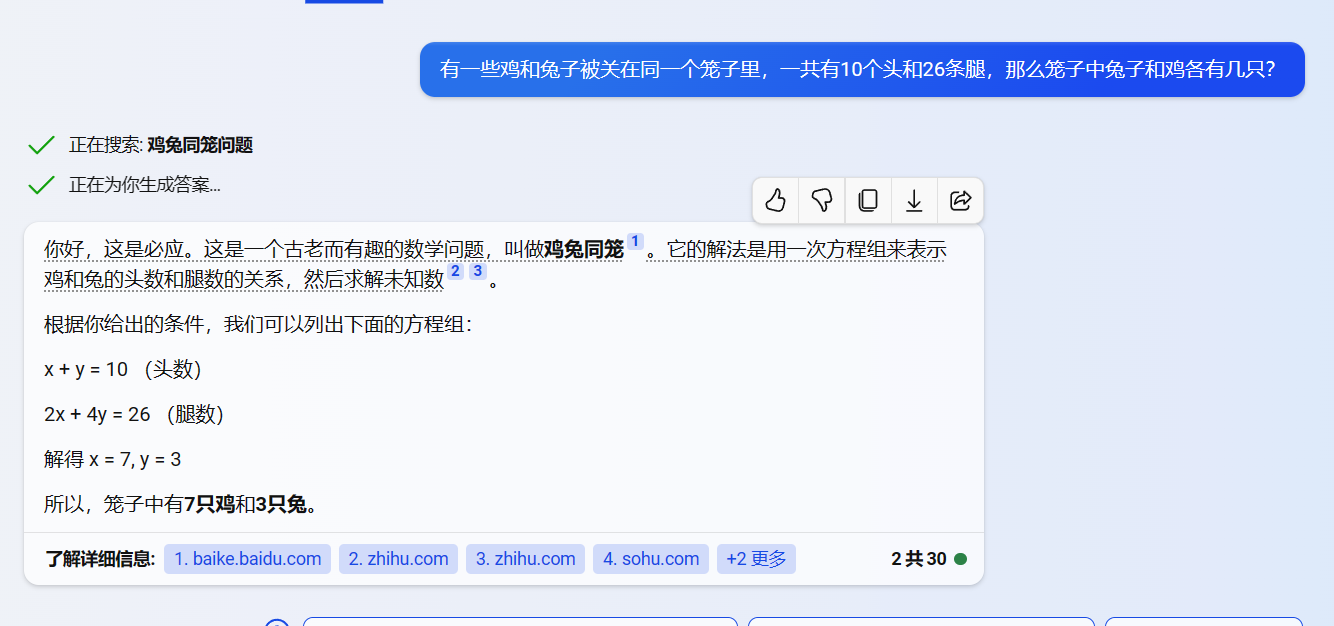Image resolution: width=1334 pixels, height=626 pixels.
Task: Open citation 2 superscript after 求解未知数
Action: point(455,272)
